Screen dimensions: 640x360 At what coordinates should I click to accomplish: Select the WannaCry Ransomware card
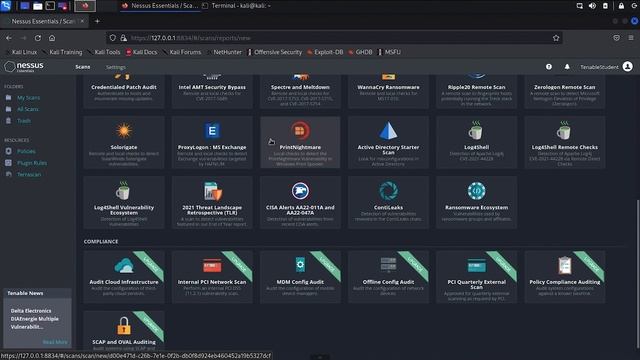point(388,91)
